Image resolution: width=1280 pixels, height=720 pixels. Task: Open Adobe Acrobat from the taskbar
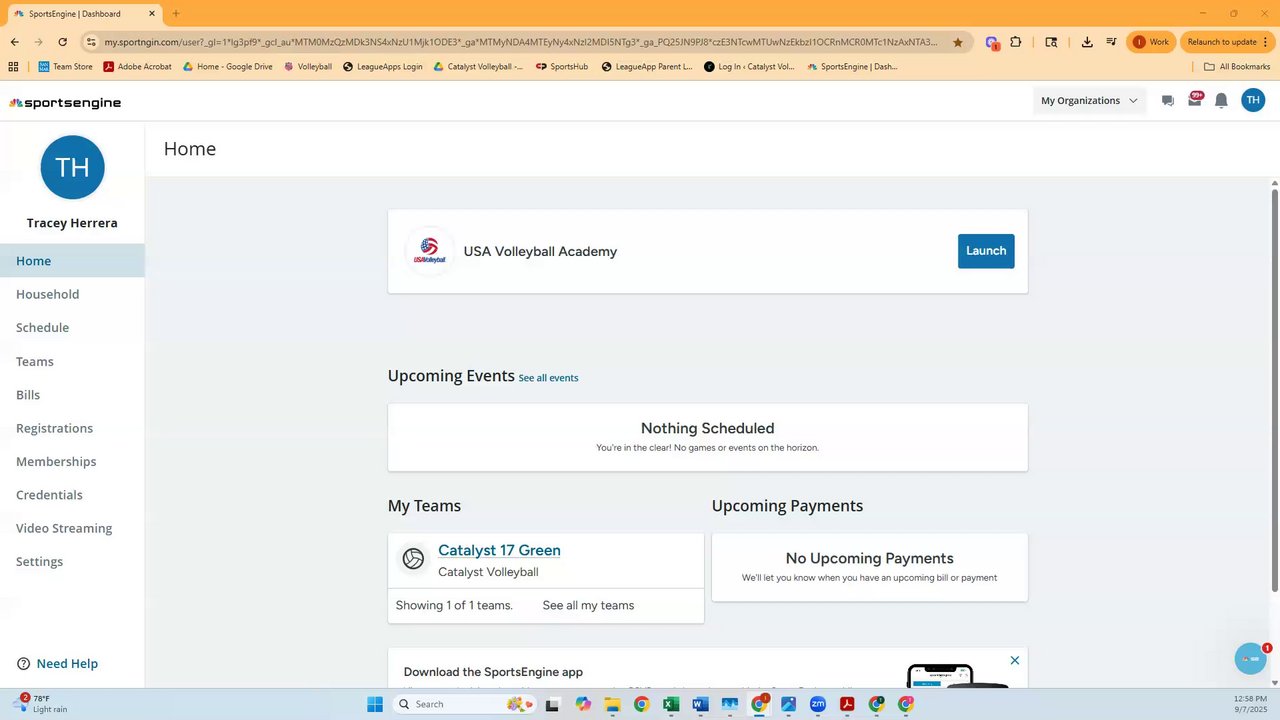pyautogui.click(x=847, y=704)
